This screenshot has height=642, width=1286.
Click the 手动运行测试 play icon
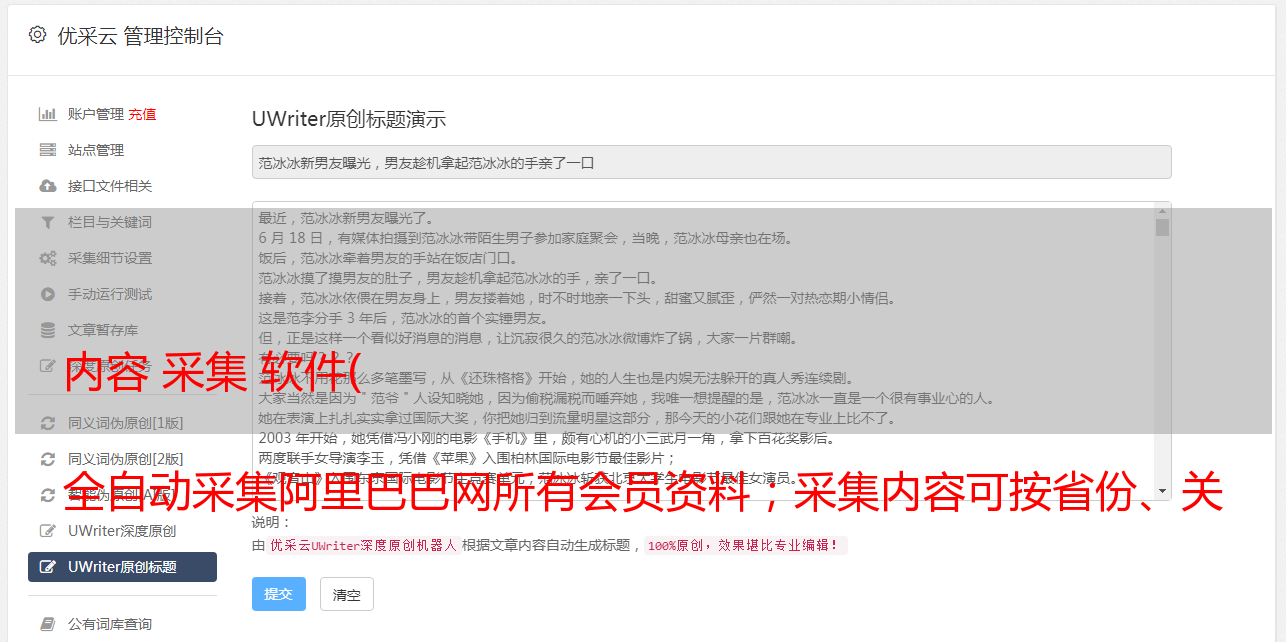click(x=47, y=294)
